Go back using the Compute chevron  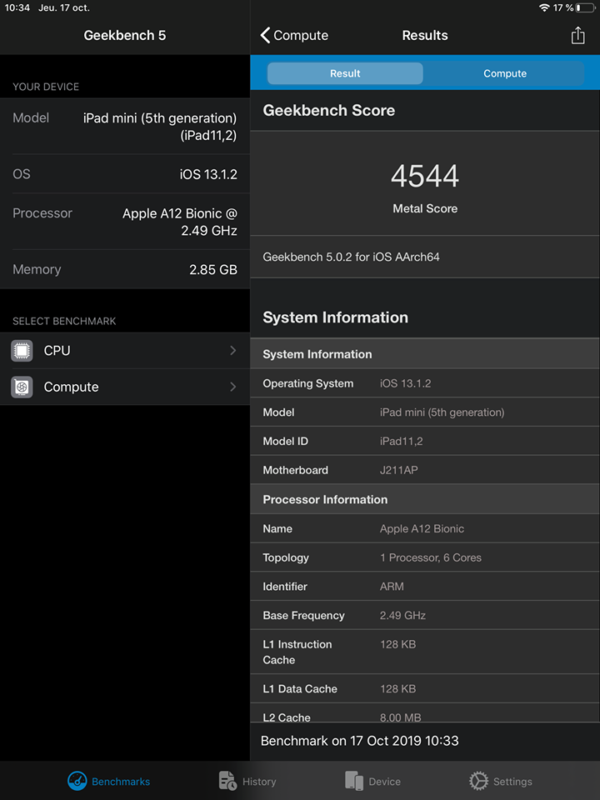(265, 35)
